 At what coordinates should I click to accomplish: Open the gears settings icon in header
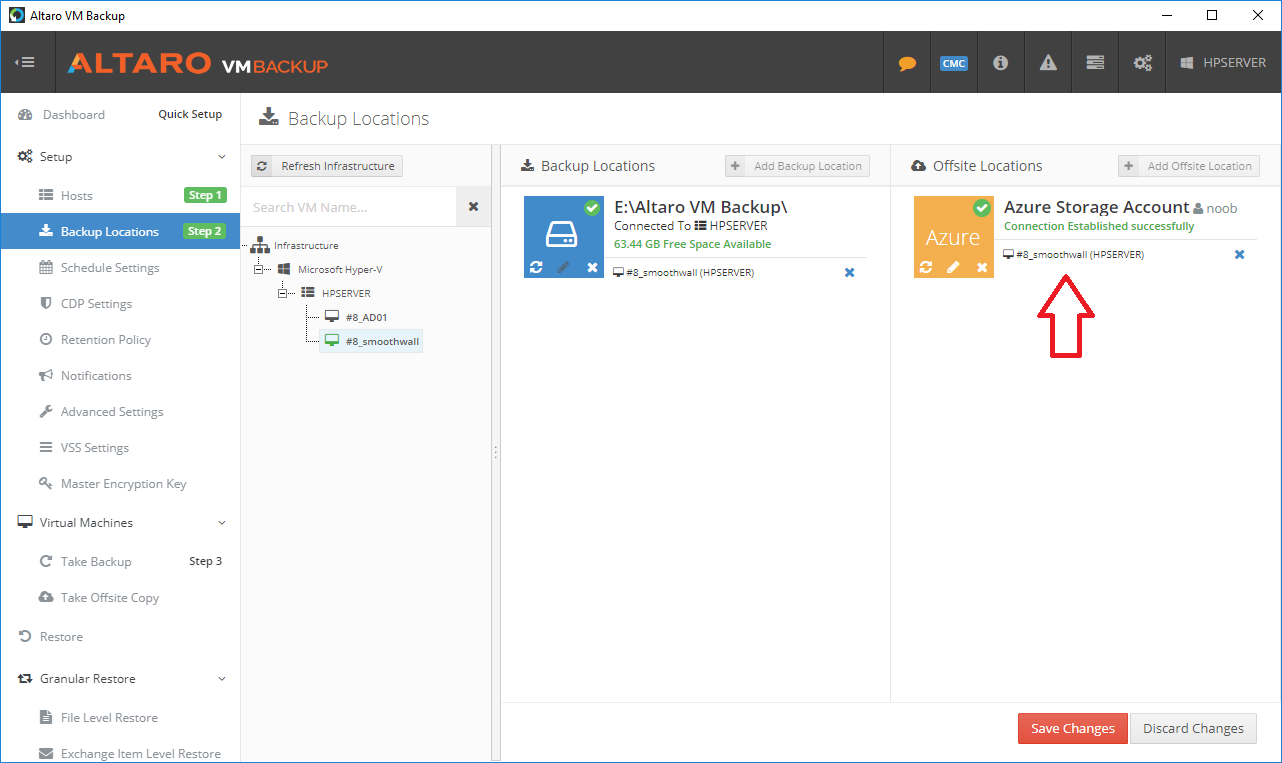(x=1142, y=62)
